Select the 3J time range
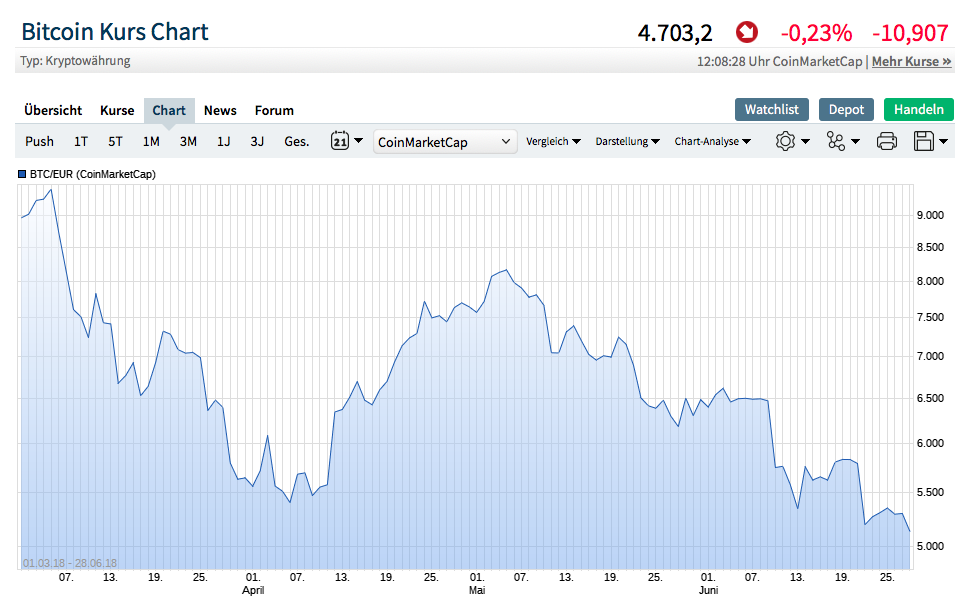The image size is (963, 600). pos(257,141)
